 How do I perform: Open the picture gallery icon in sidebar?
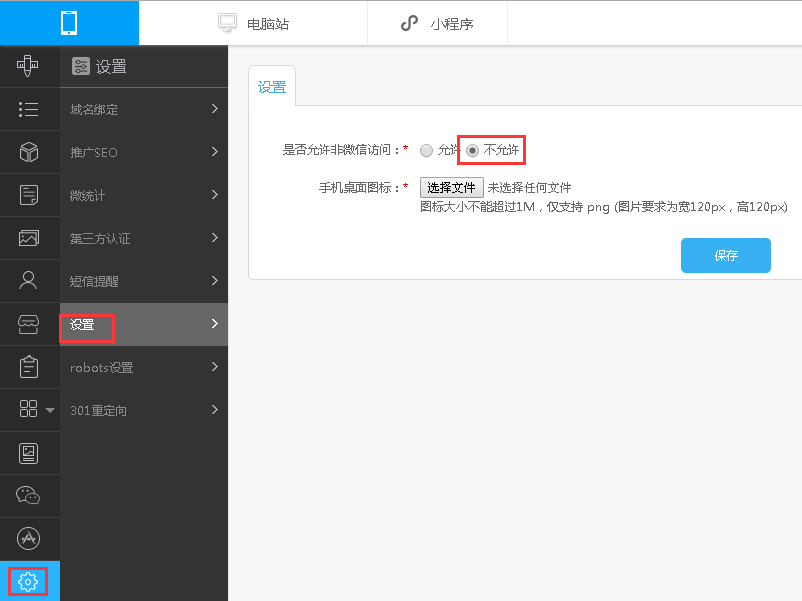point(29,238)
